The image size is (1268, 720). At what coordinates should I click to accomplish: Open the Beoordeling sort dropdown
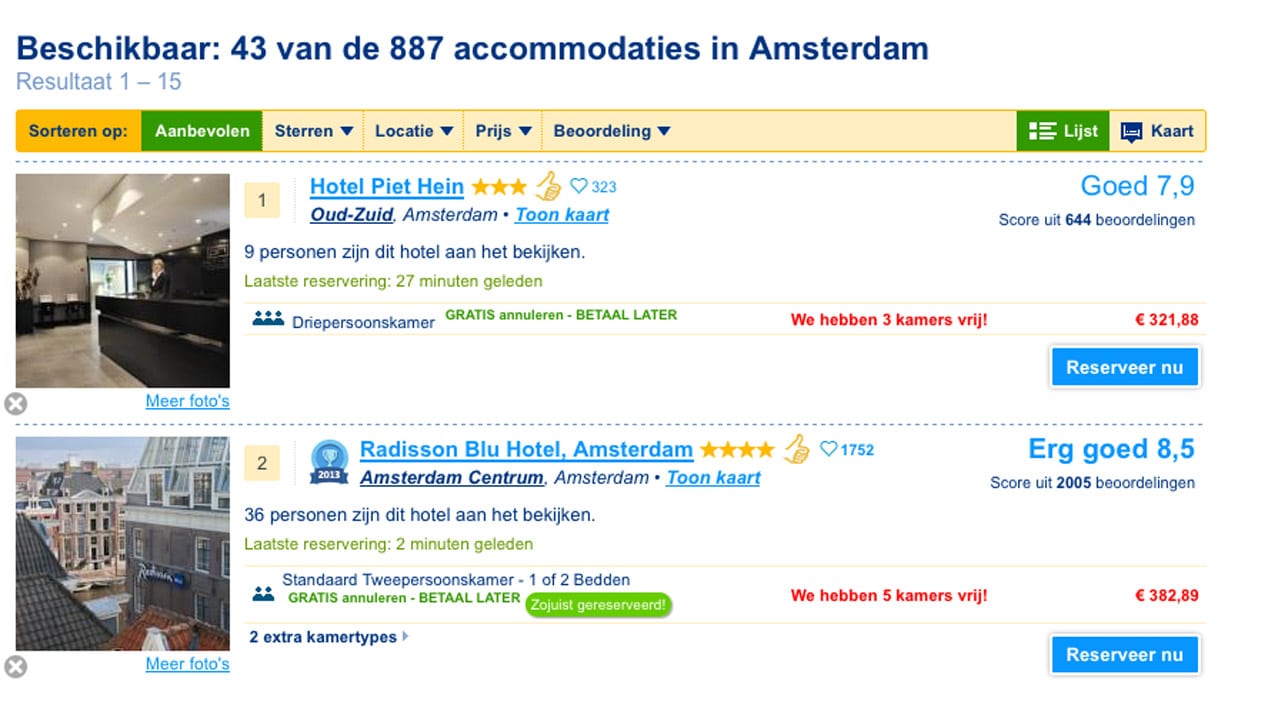[x=612, y=131]
